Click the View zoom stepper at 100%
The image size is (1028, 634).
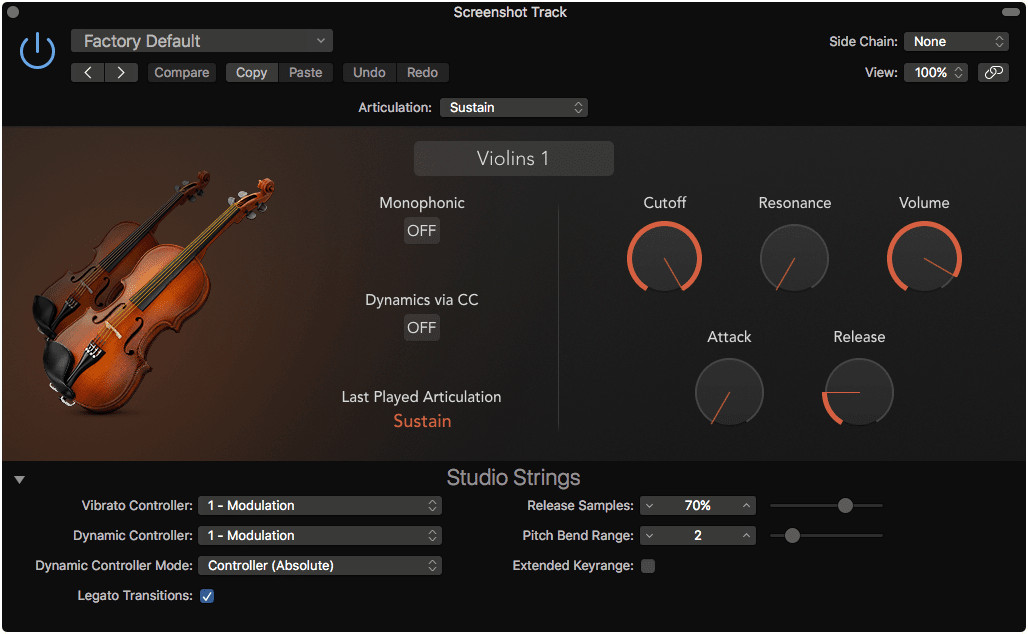935,72
